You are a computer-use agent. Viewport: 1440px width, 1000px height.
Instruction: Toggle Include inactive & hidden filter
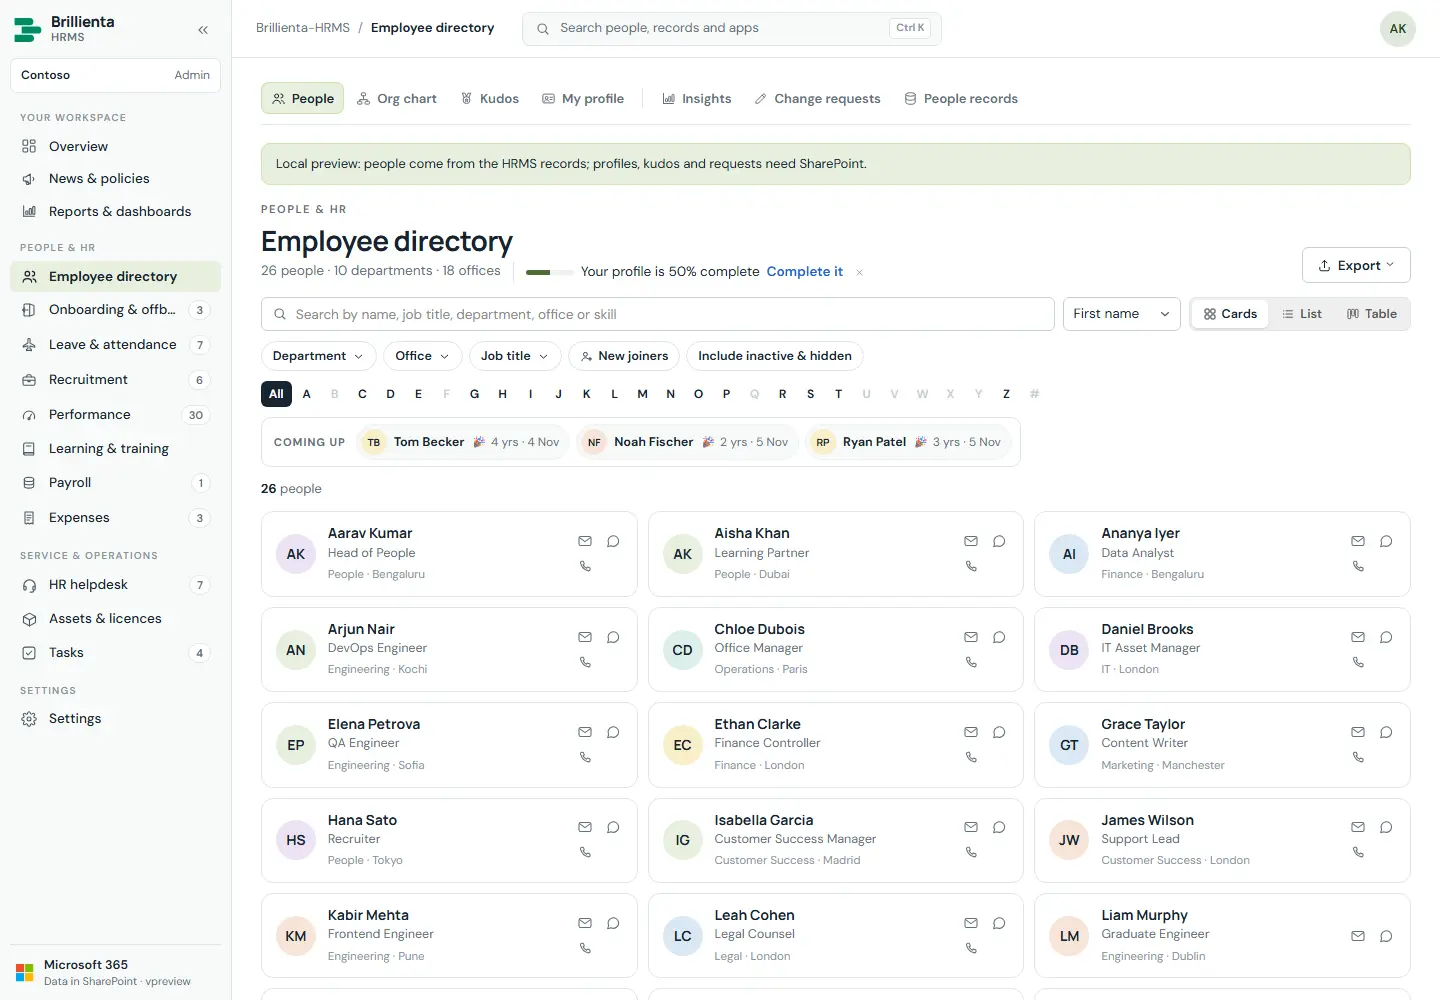(x=775, y=356)
